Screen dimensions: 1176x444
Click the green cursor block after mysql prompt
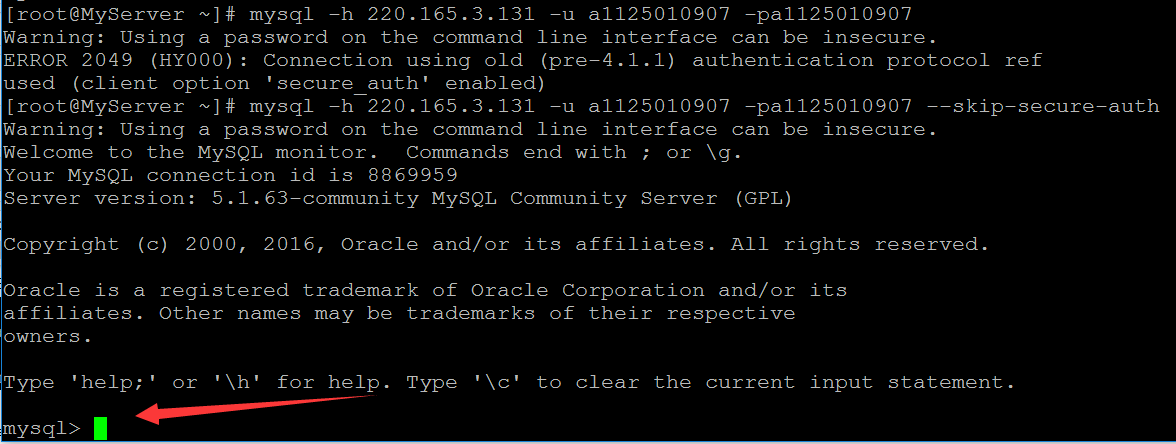point(100,429)
